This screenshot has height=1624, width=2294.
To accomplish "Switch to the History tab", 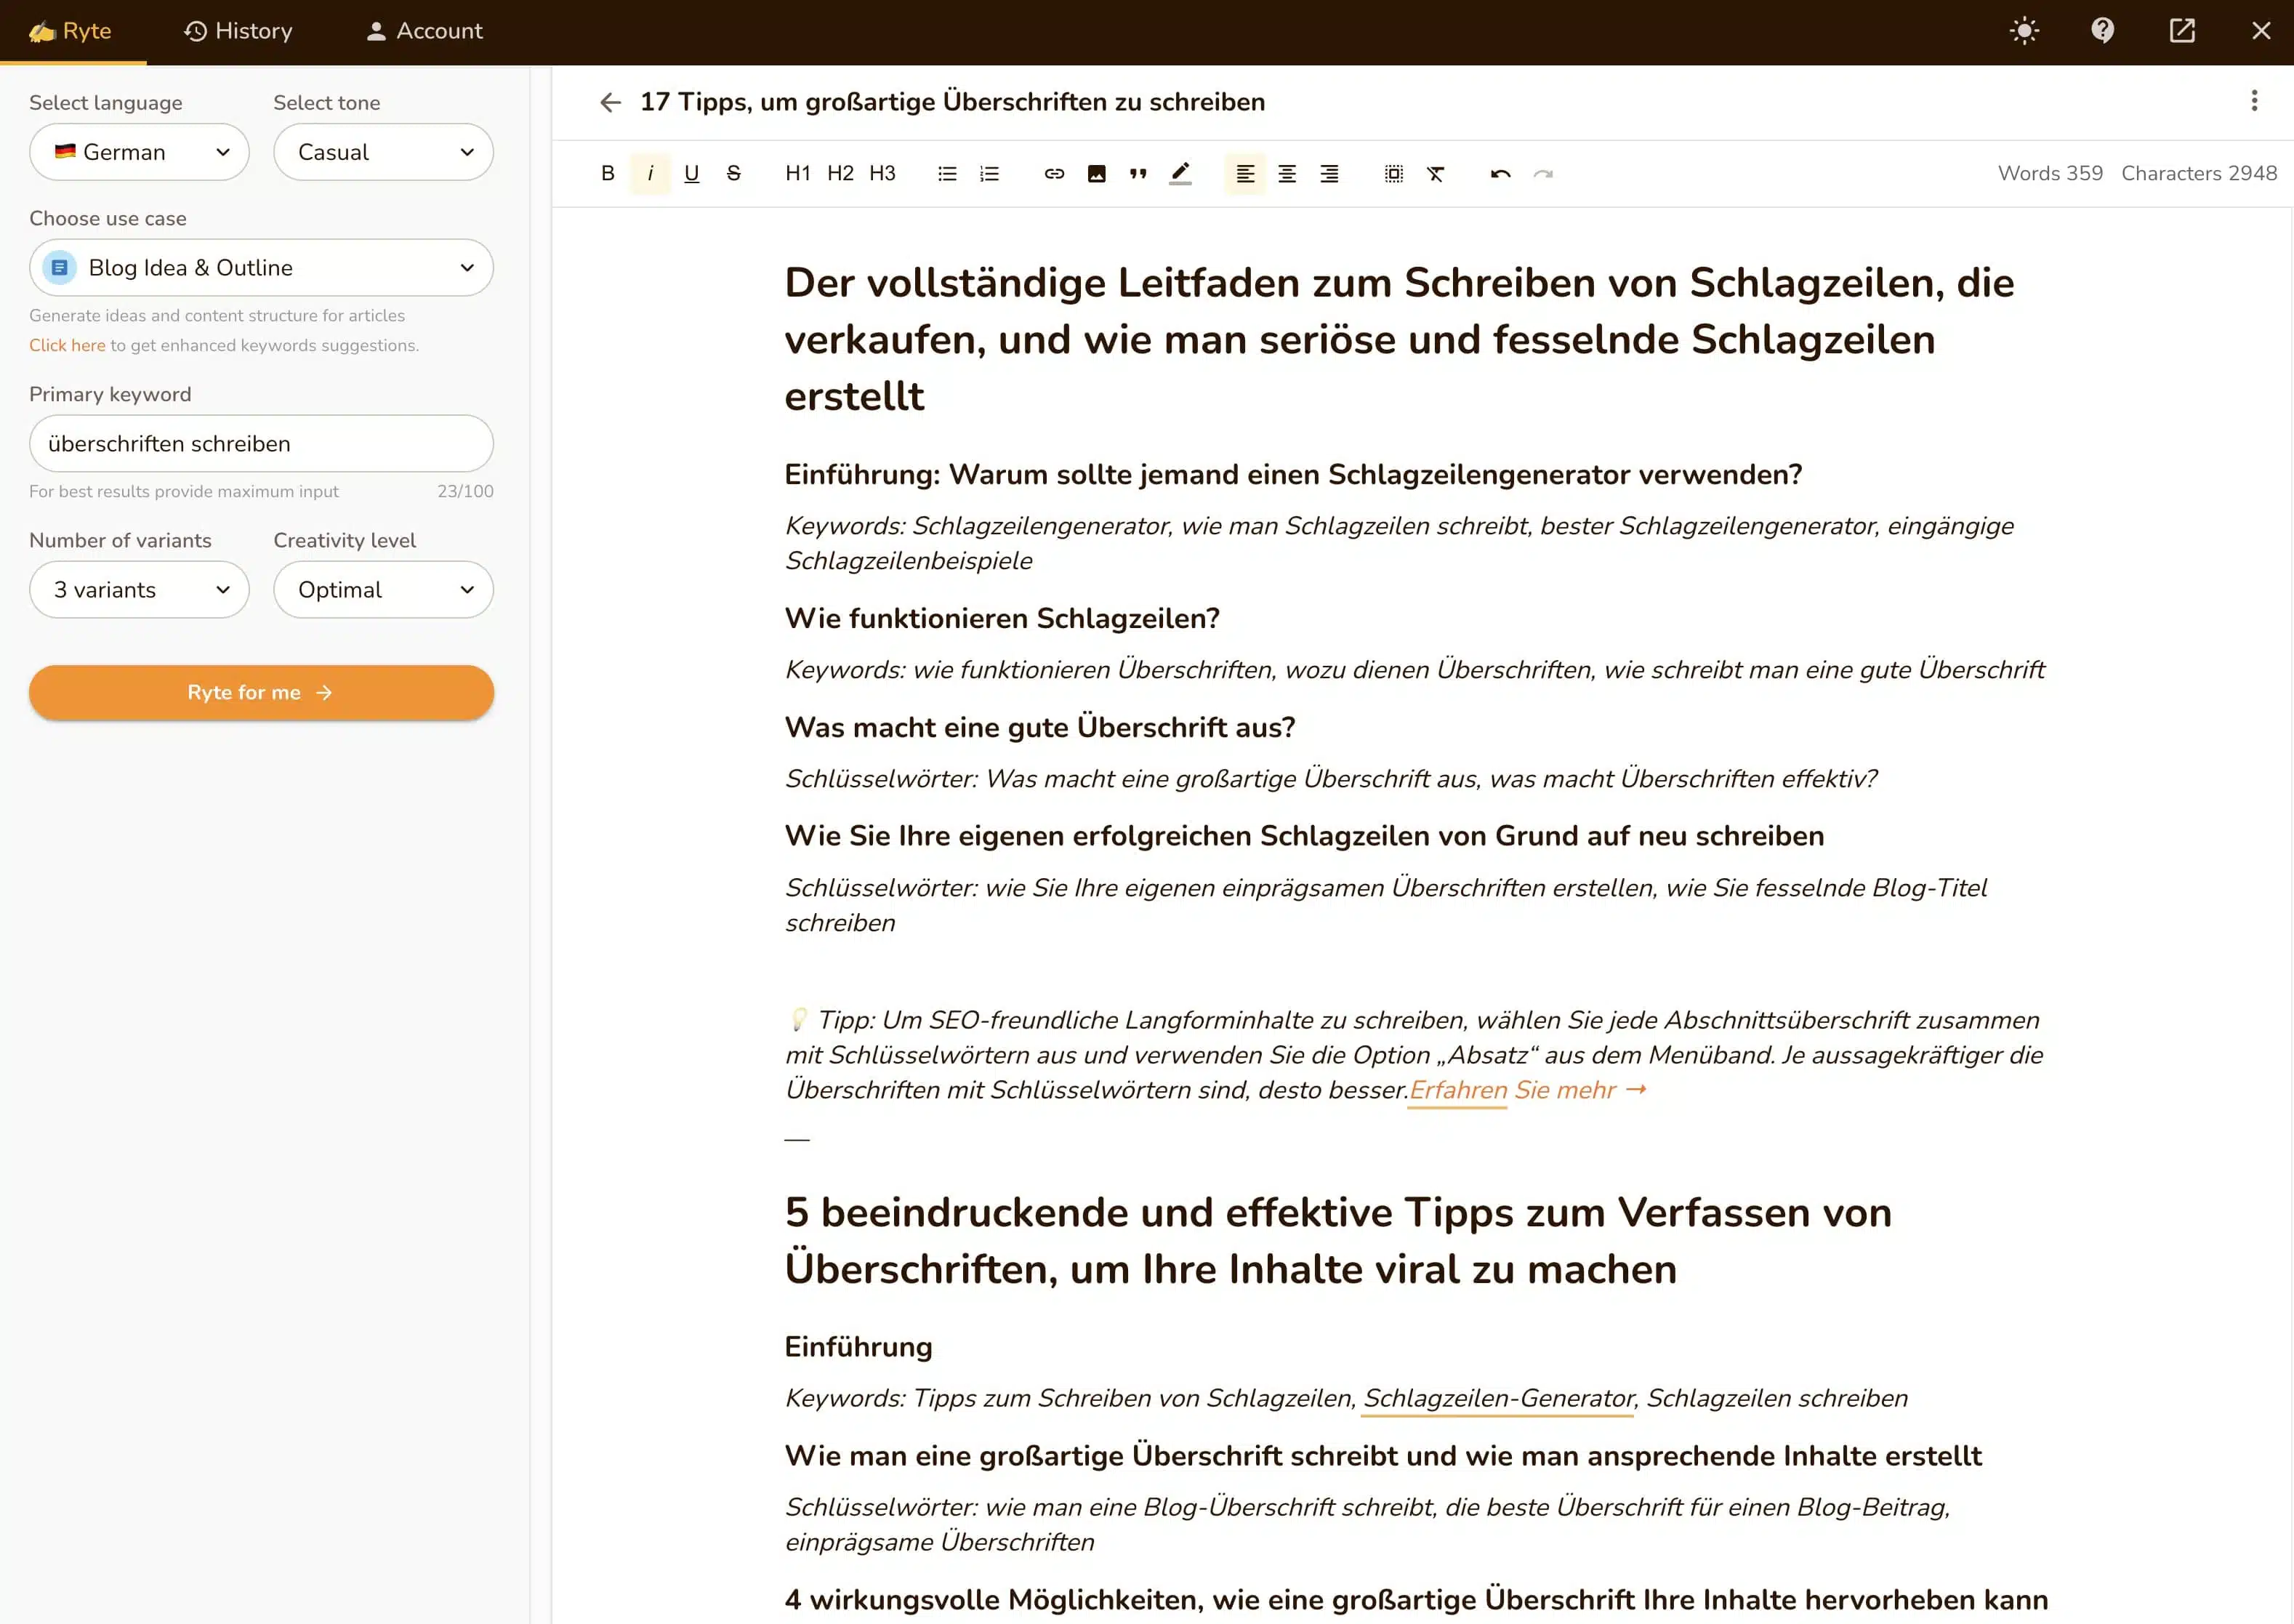I will tap(238, 31).
